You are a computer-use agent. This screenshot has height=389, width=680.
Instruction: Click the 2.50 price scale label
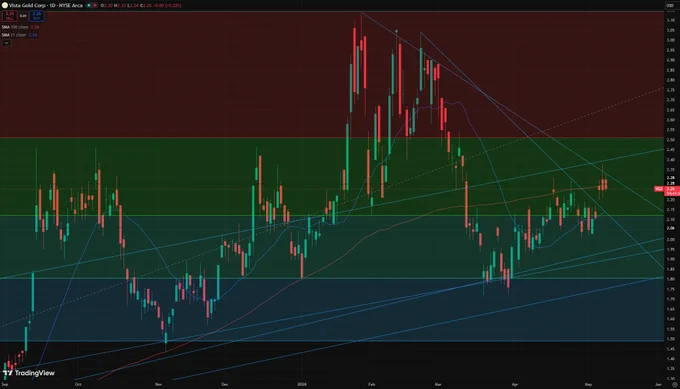click(670, 140)
